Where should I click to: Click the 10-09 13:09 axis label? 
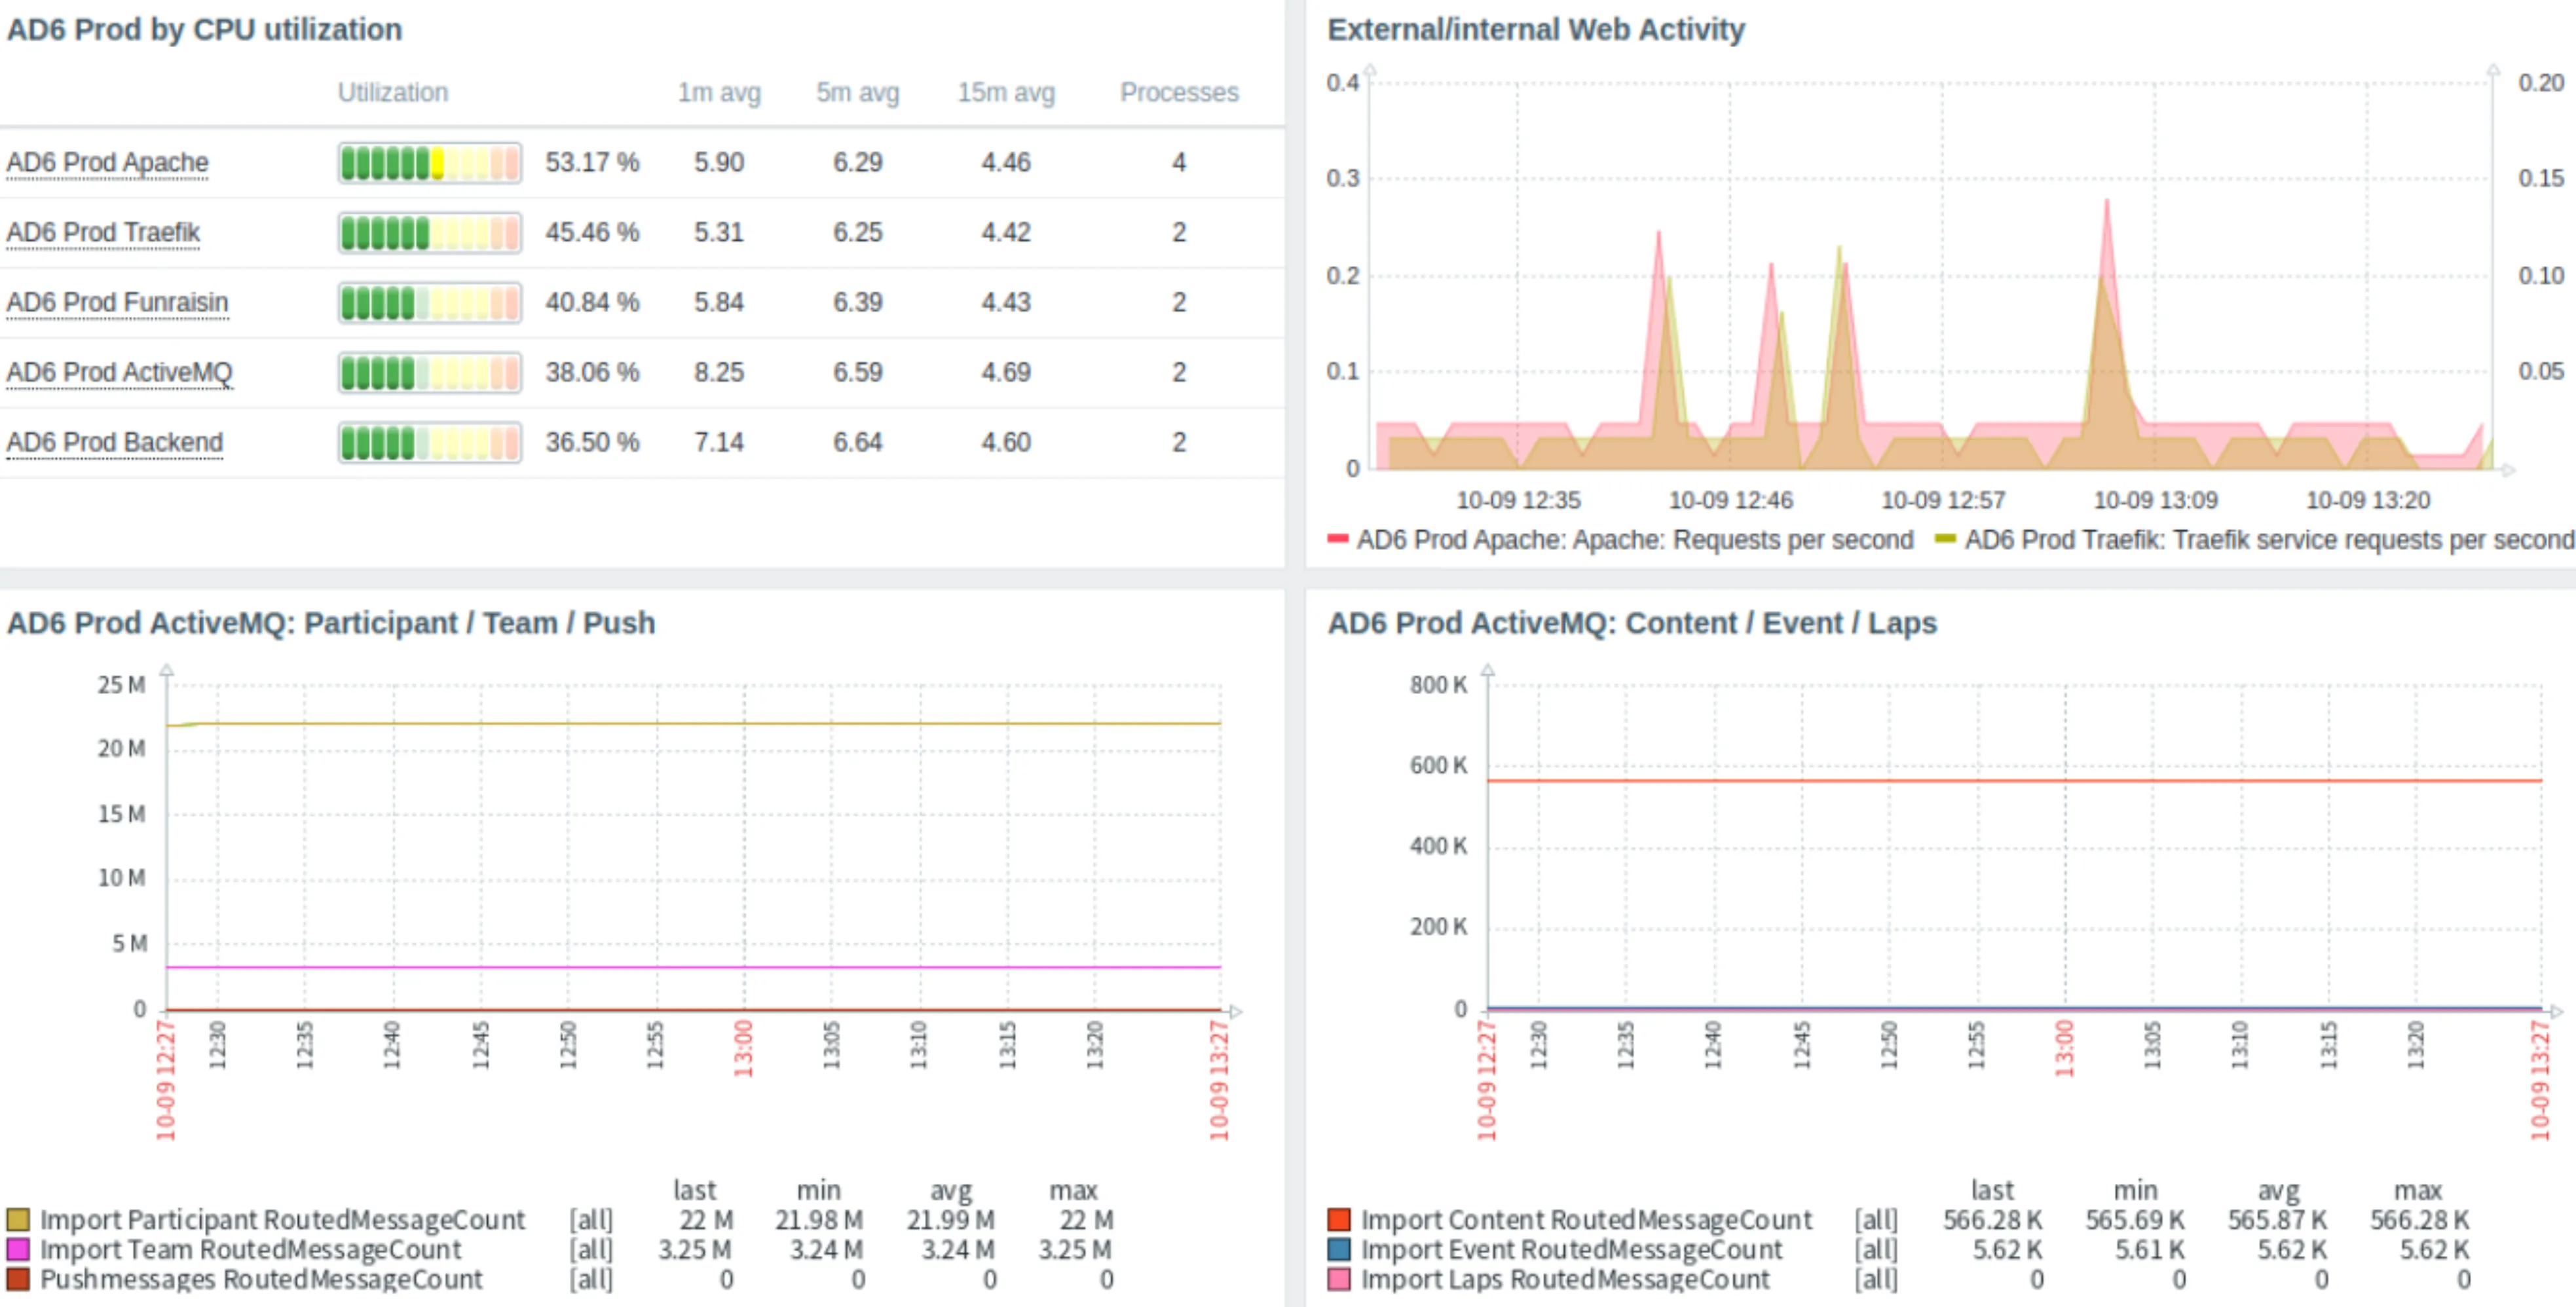coord(2156,500)
